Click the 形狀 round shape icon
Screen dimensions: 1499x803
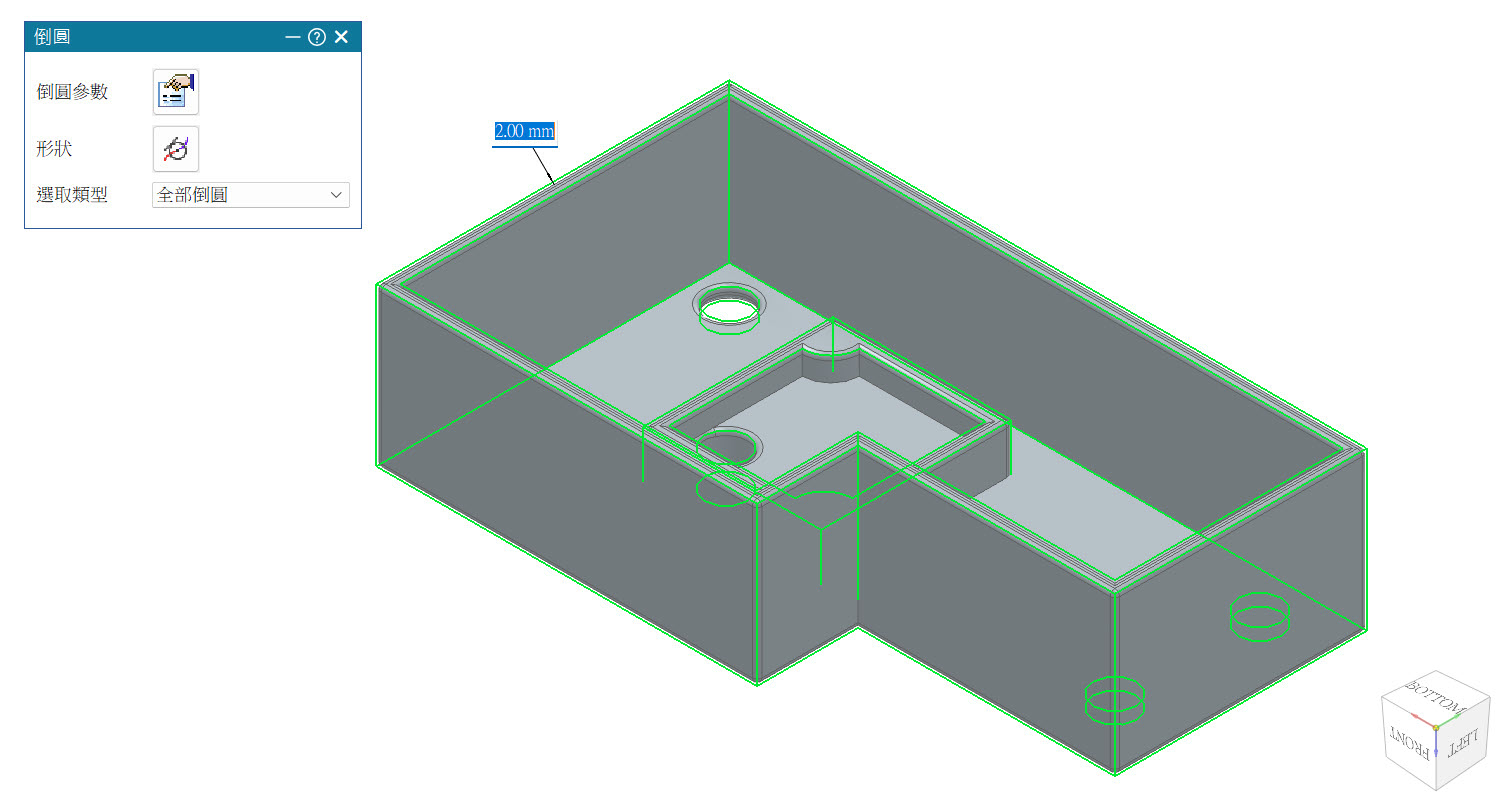175,150
